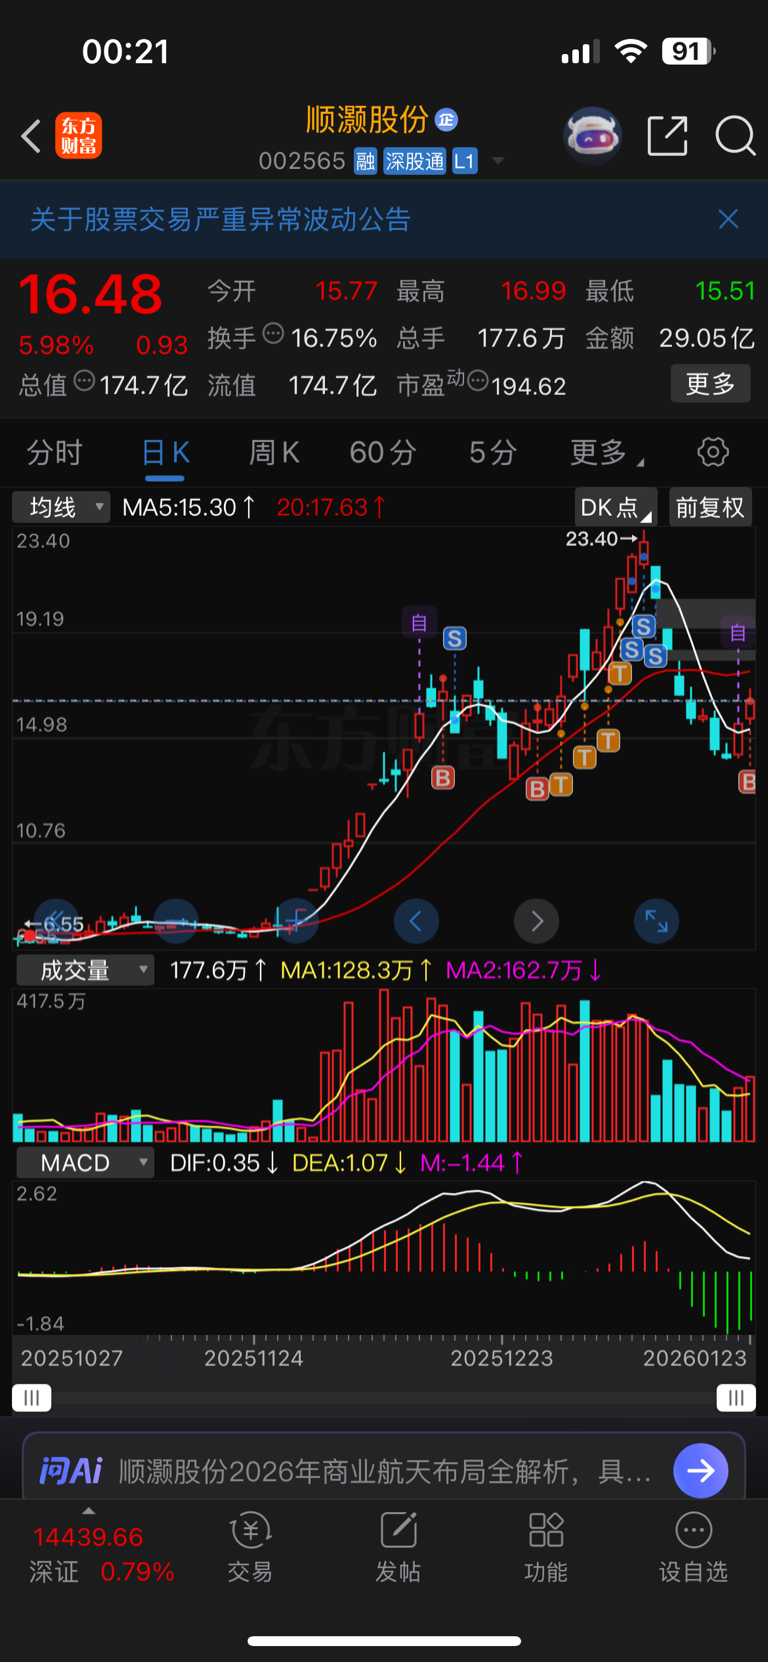Screen dimensions: 768x1663
Task: Switch to the 日K tab
Action: pos(165,453)
